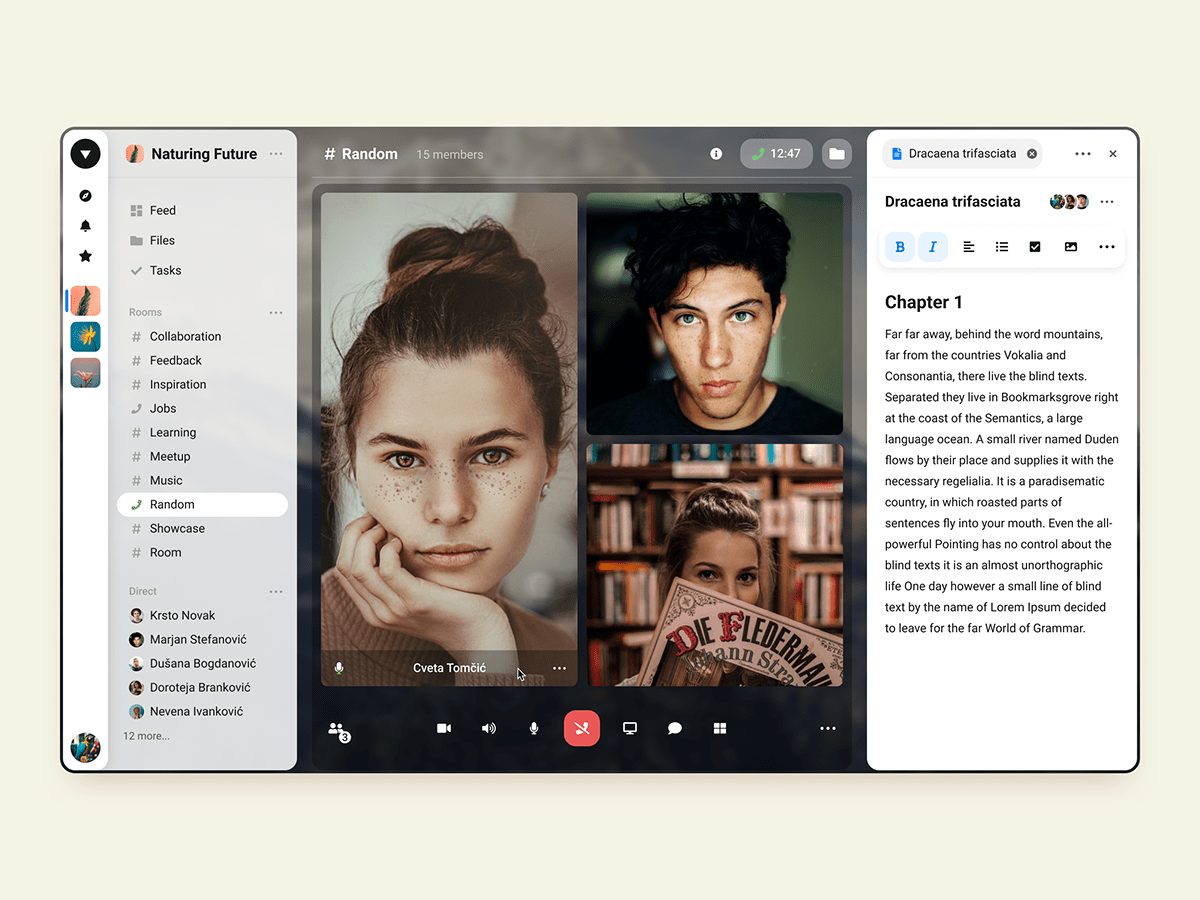Click the compass explore icon in left rail
The height and width of the screenshot is (900, 1200).
tap(85, 196)
